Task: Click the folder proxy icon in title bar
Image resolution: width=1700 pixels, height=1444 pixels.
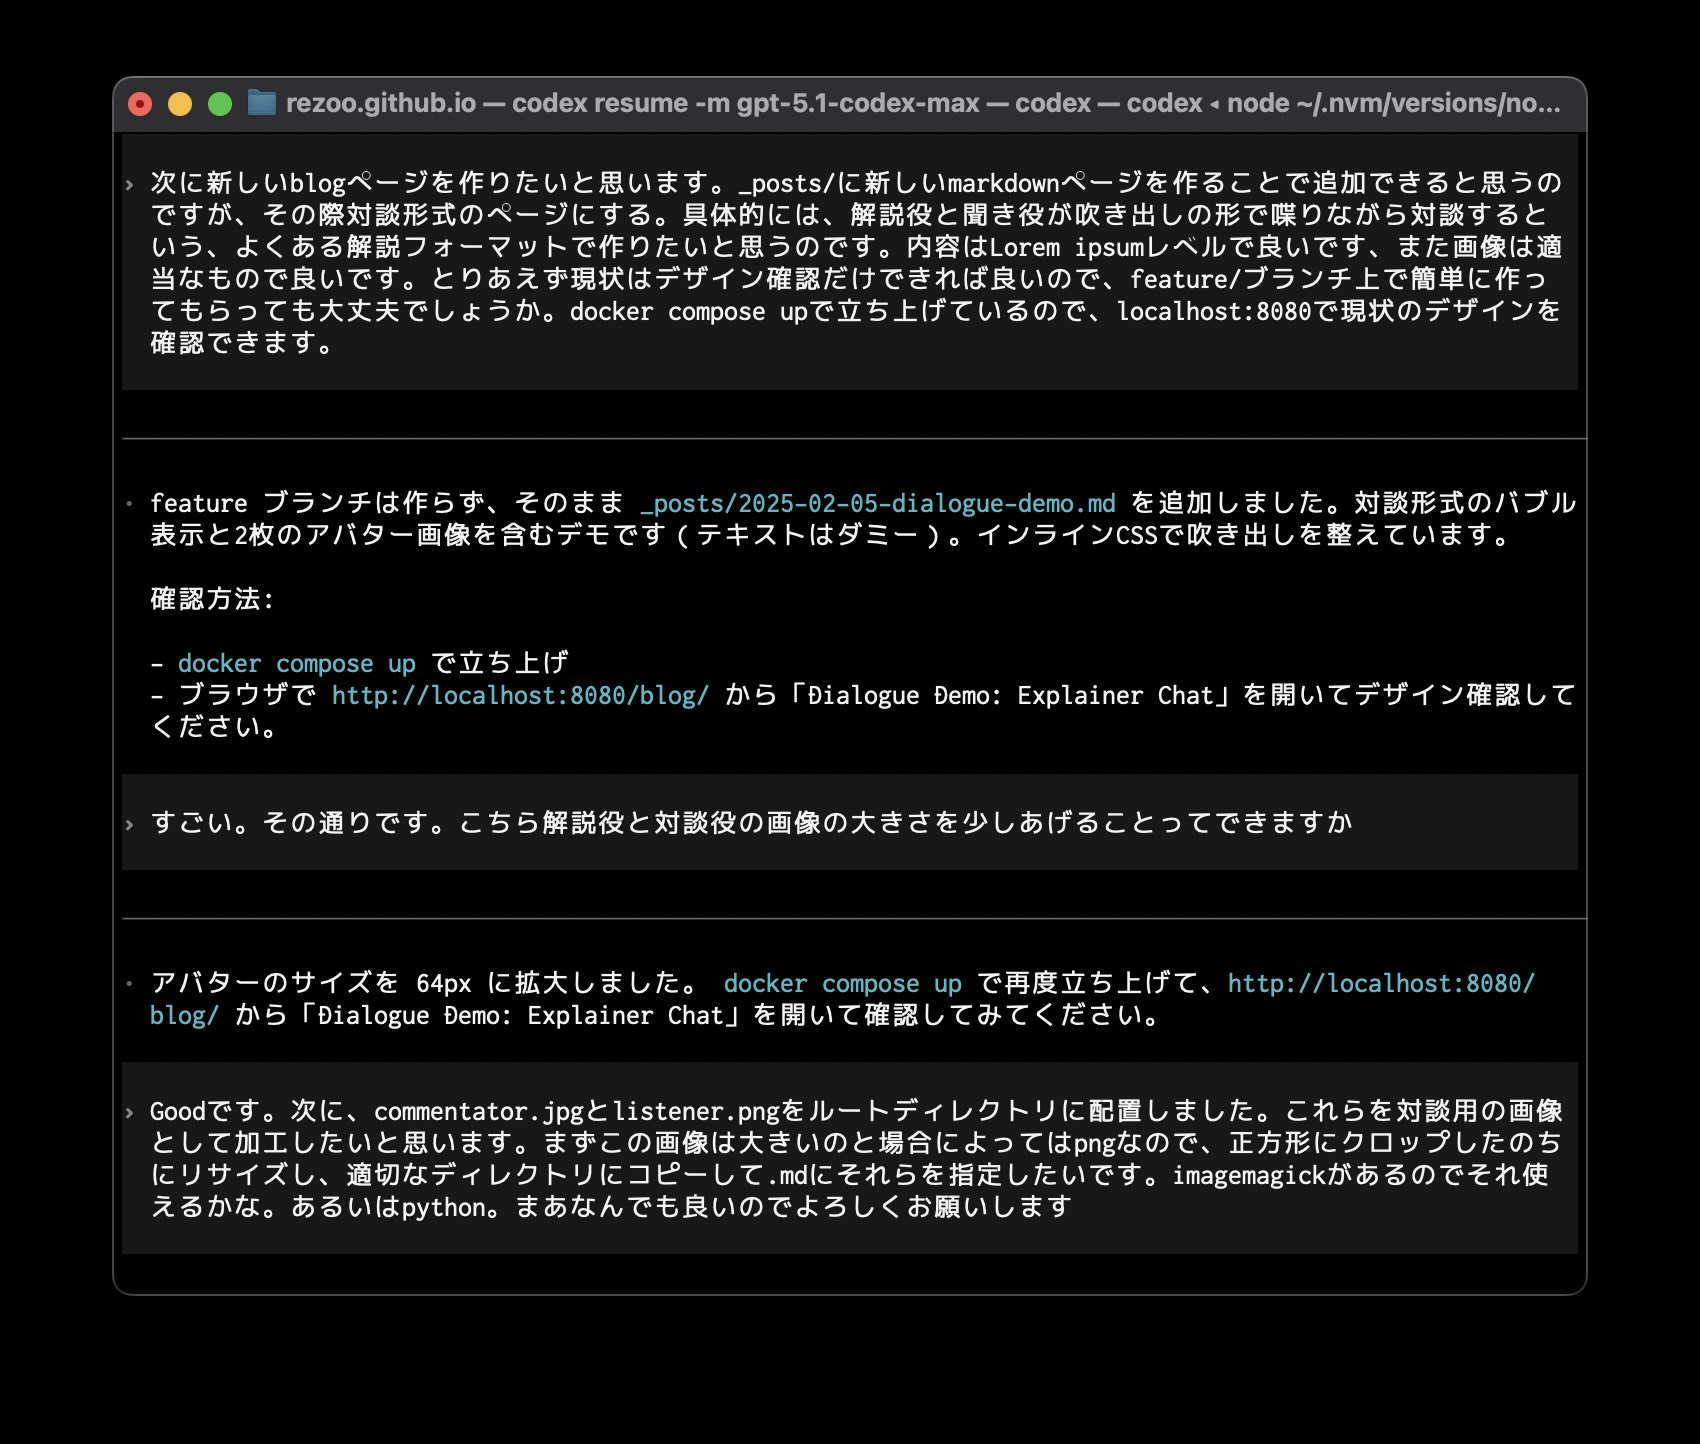Action: coord(261,103)
